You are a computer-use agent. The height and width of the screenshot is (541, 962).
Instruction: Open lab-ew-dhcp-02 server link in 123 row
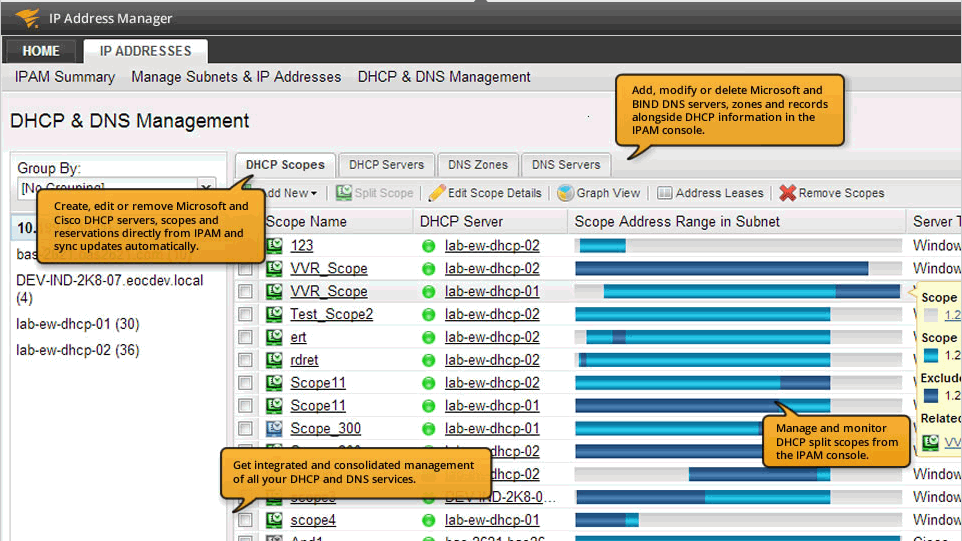tap(492, 245)
